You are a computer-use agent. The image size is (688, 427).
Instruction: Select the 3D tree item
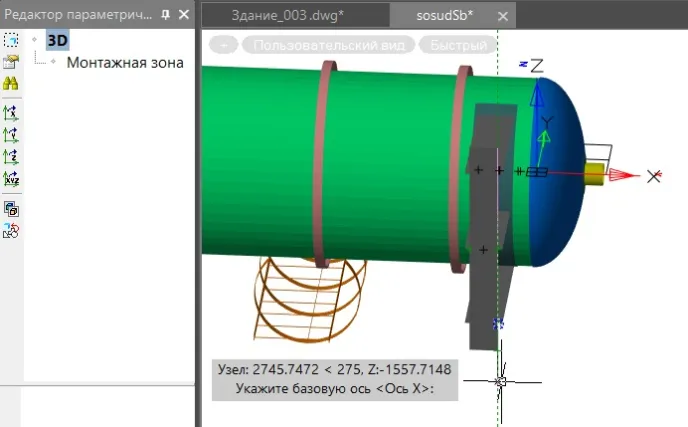[58, 40]
